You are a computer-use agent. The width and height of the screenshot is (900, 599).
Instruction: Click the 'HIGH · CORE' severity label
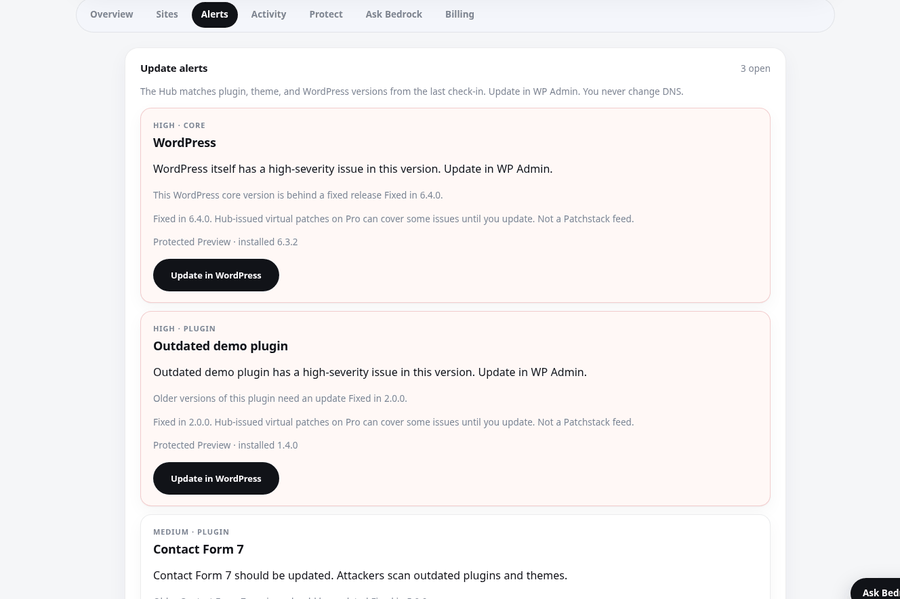click(x=179, y=125)
